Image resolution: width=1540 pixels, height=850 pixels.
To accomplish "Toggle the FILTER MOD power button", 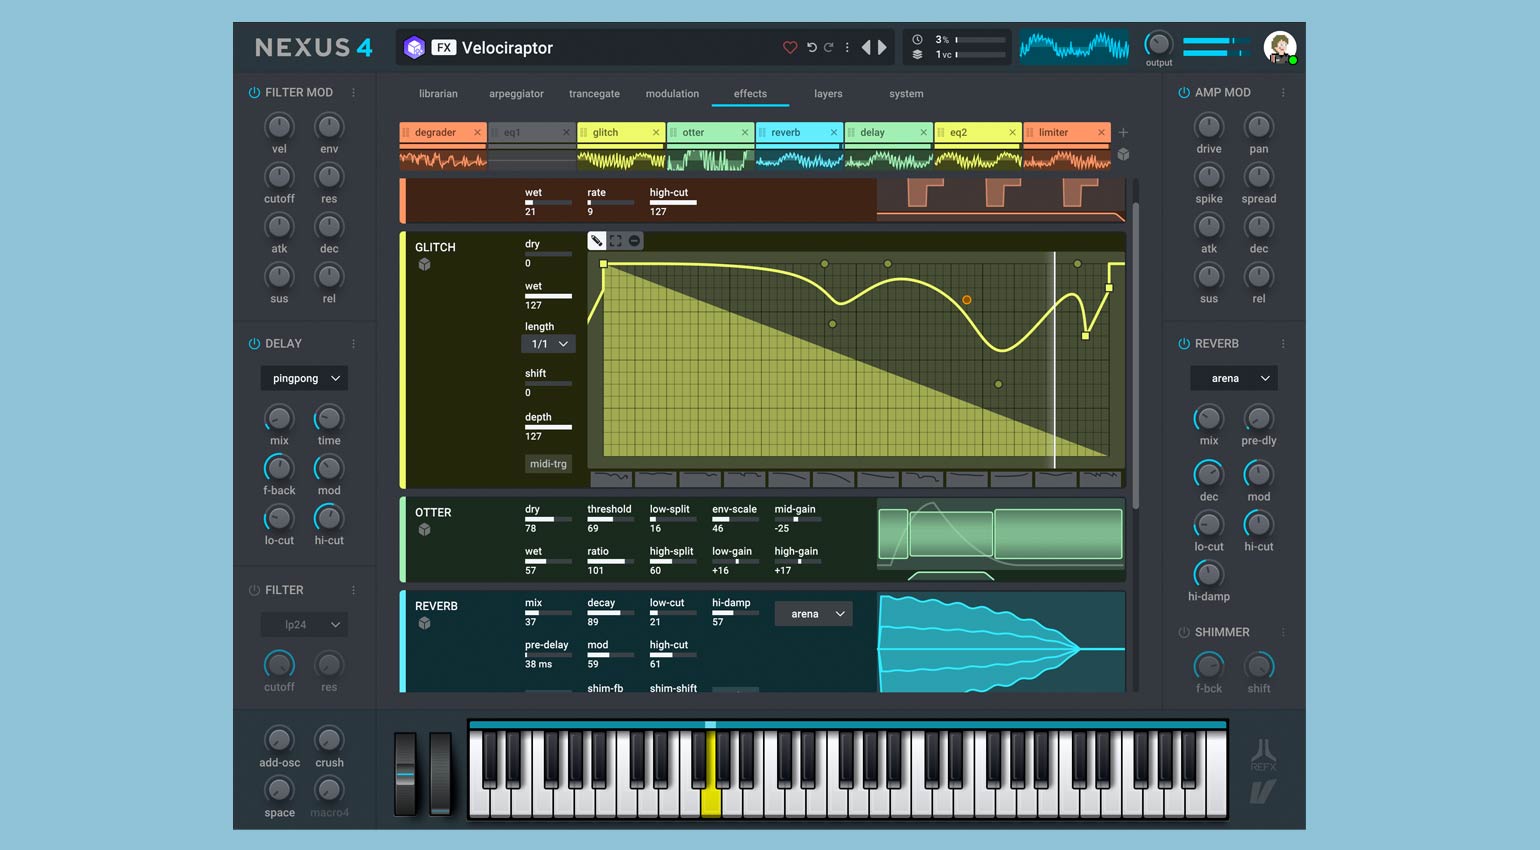I will [x=252, y=92].
